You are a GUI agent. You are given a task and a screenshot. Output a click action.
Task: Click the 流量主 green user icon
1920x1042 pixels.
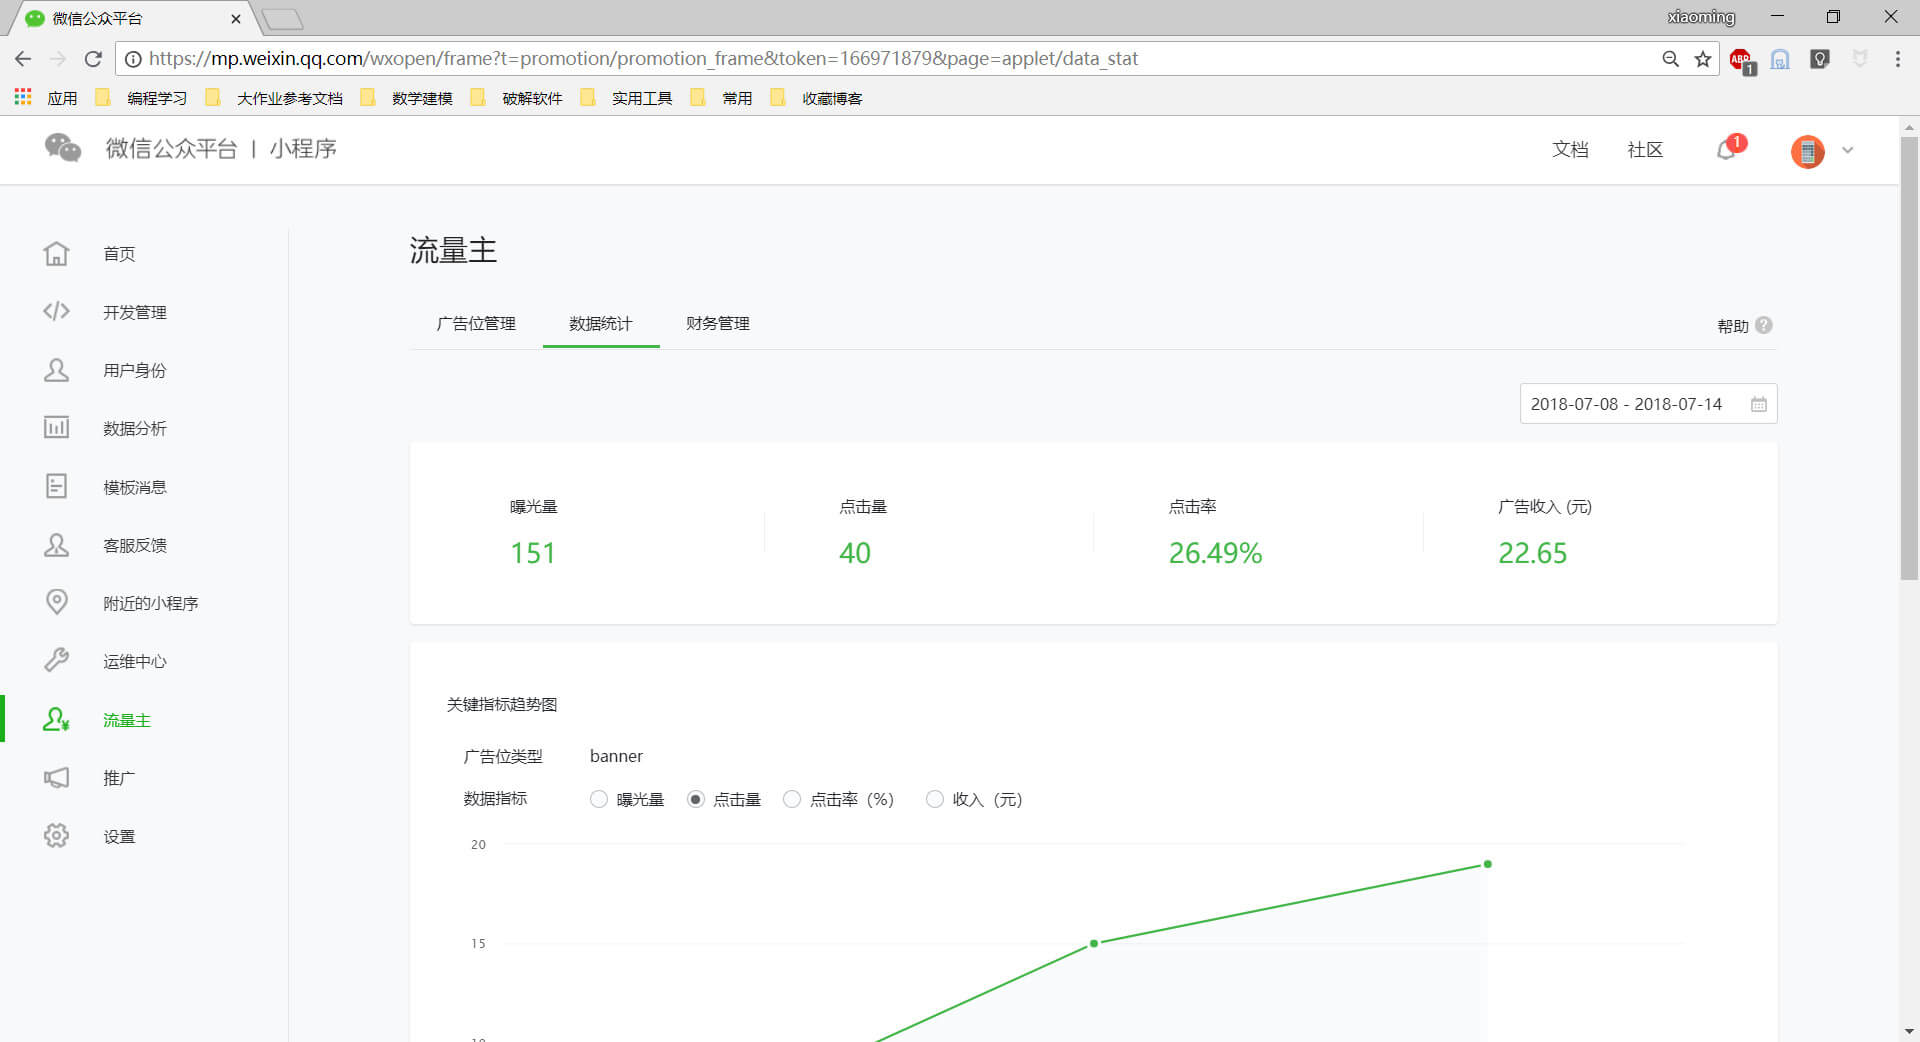pos(56,720)
